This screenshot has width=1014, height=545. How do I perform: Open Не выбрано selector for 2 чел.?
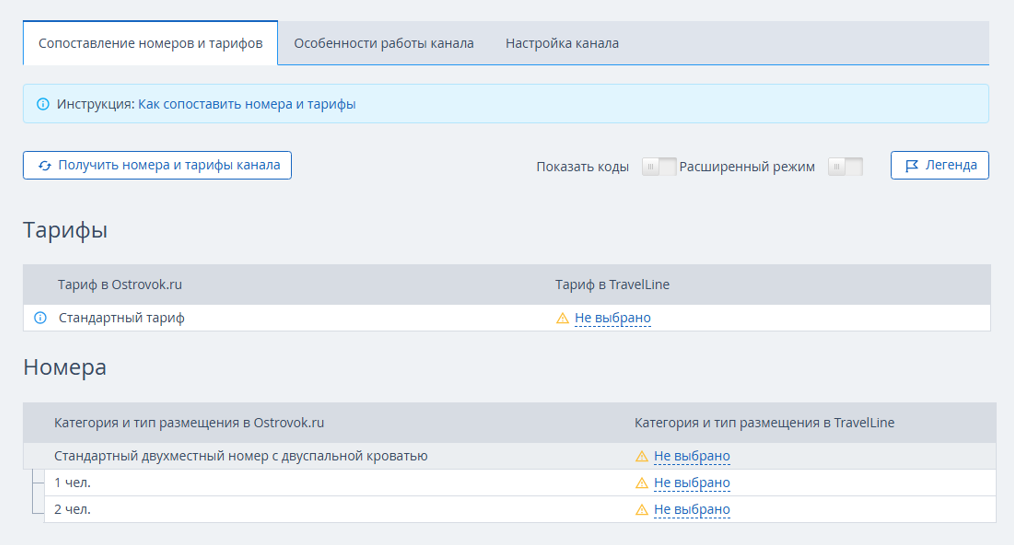tap(692, 510)
